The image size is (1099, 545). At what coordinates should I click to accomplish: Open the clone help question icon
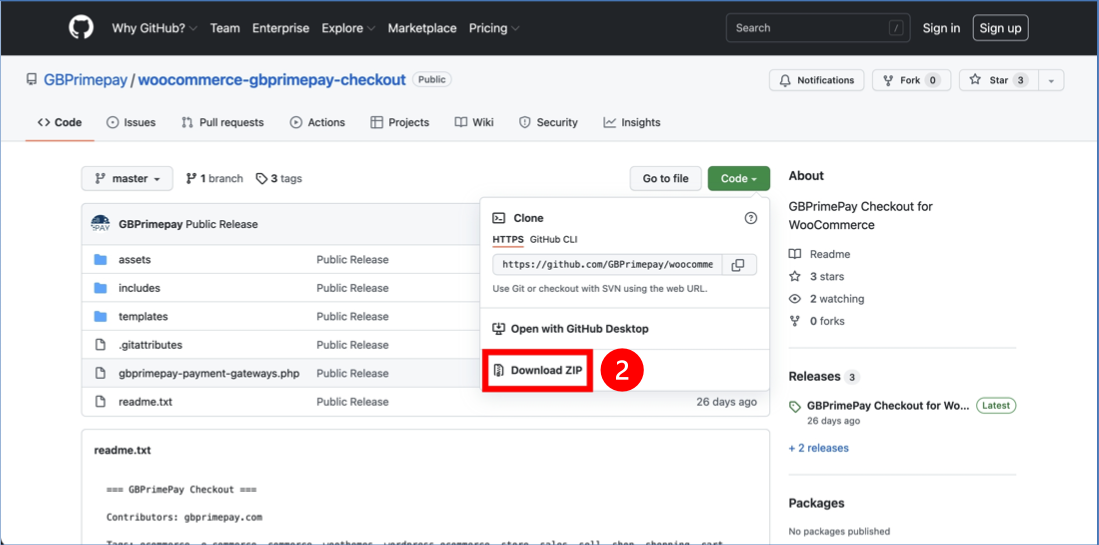pos(751,218)
